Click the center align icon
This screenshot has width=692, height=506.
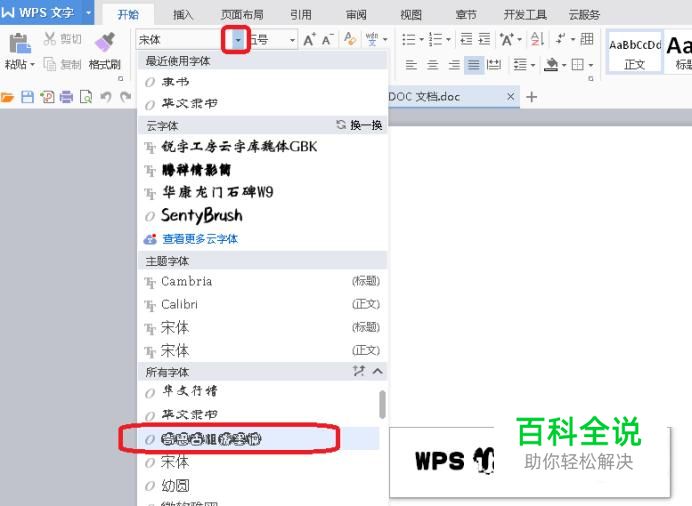coord(433,65)
